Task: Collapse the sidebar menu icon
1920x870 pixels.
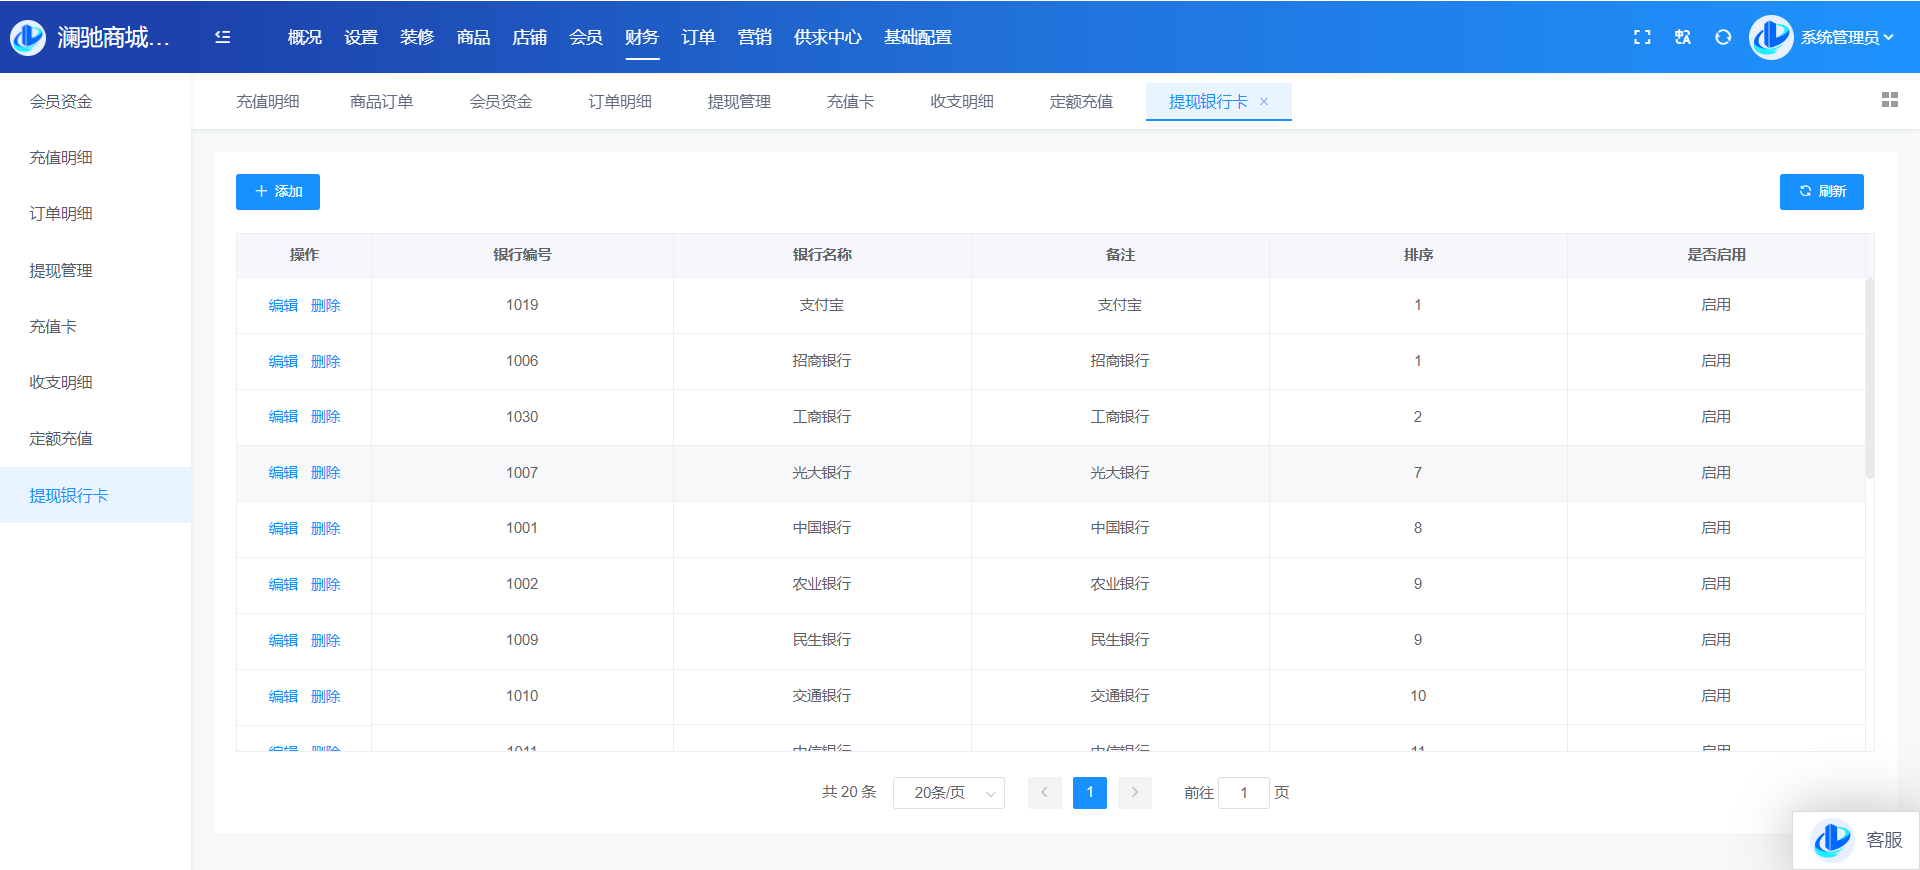Action: (x=223, y=37)
